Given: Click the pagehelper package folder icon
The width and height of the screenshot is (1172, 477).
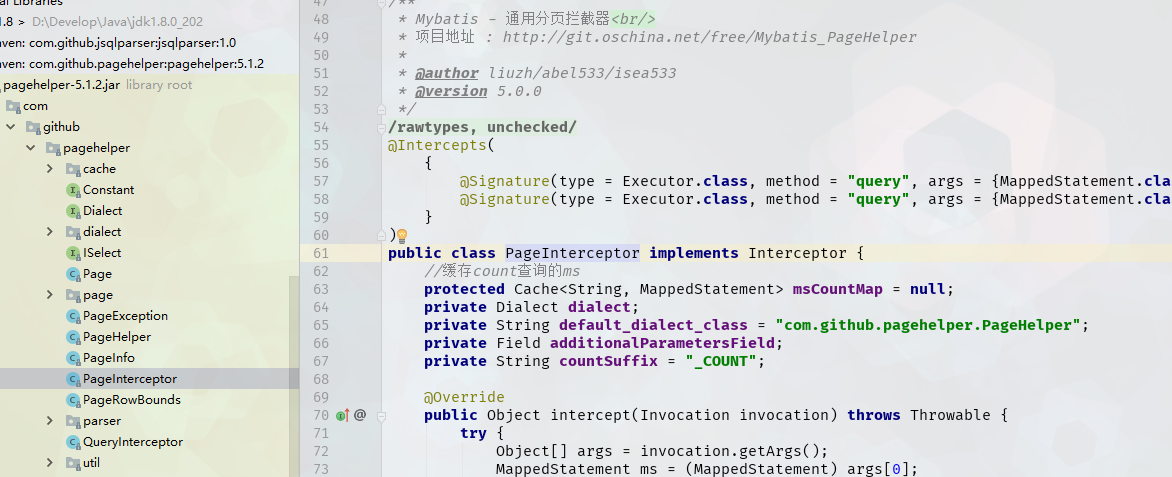Looking at the screenshot, I should [53, 148].
